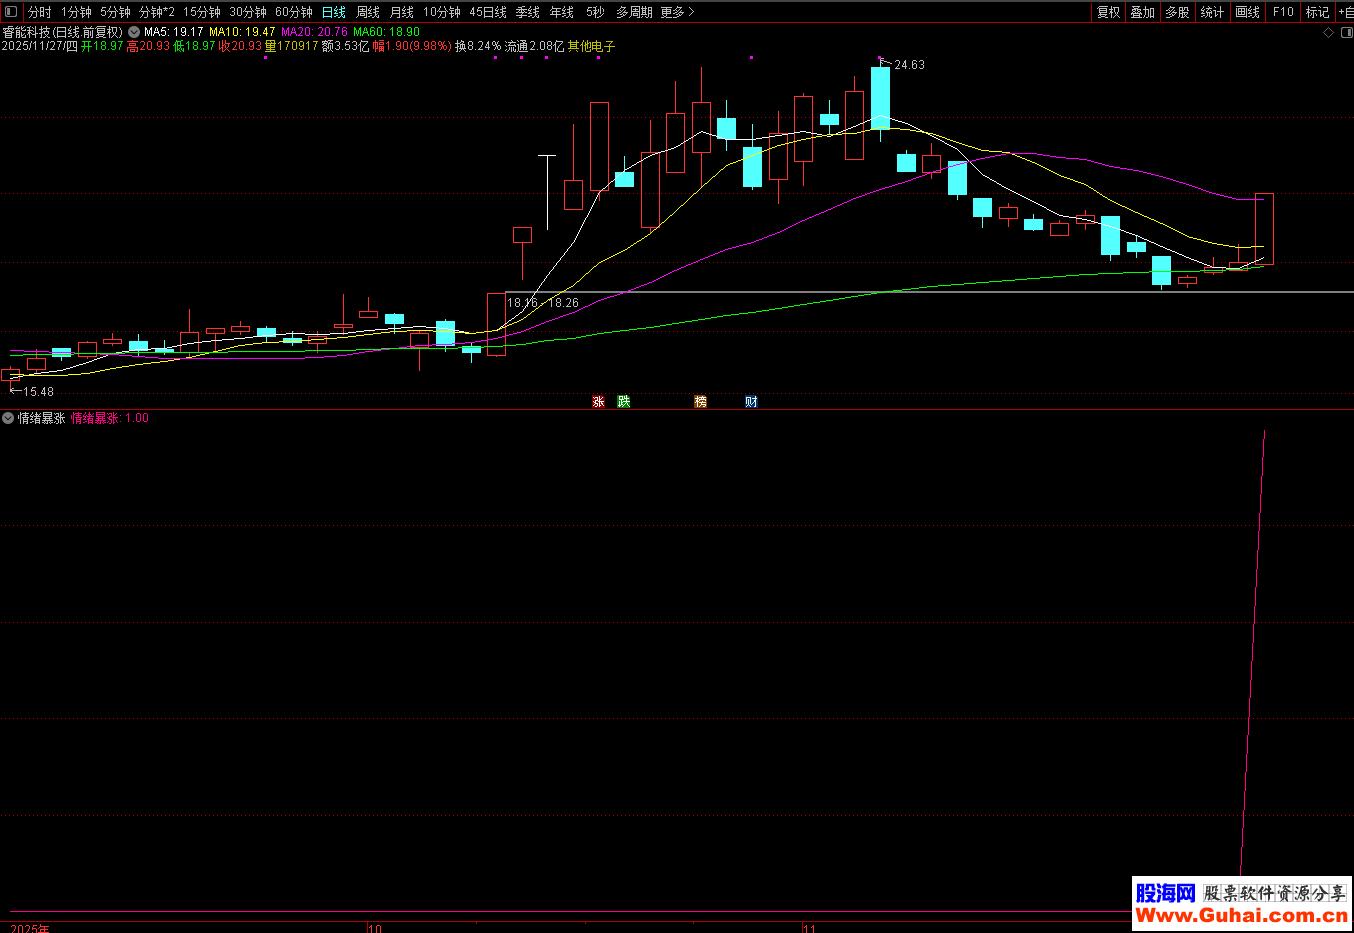This screenshot has height=933, width=1354.
Task: Expand the MA indicator dropdown arrow
Action: pyautogui.click(x=134, y=32)
